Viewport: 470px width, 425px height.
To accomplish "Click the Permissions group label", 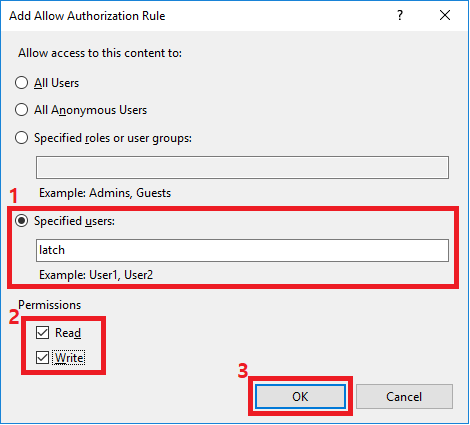I will (50, 305).
